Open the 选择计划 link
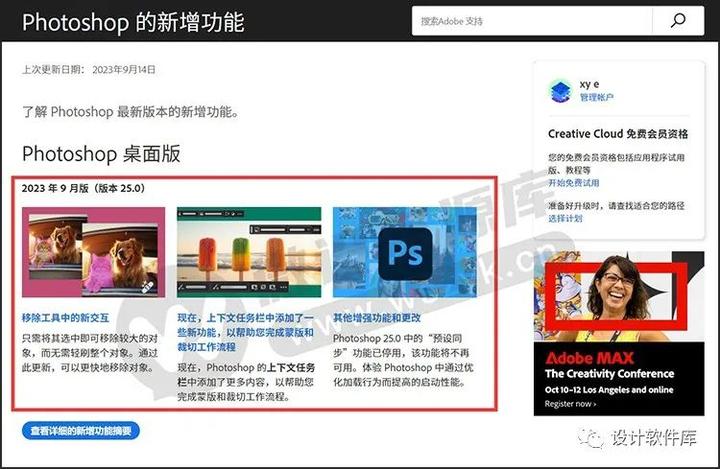720x469 pixels. [565, 219]
